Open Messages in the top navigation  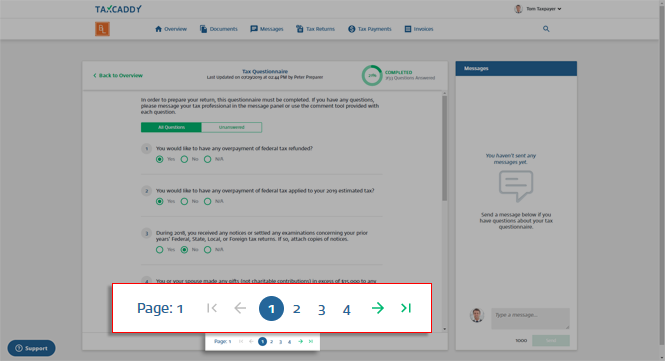[x=267, y=29]
